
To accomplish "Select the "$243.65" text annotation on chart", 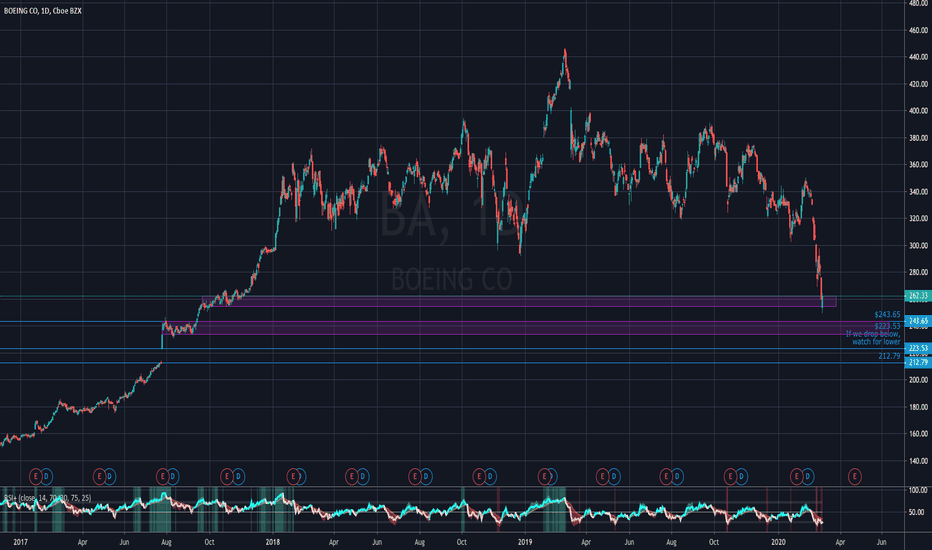I will 887,314.
